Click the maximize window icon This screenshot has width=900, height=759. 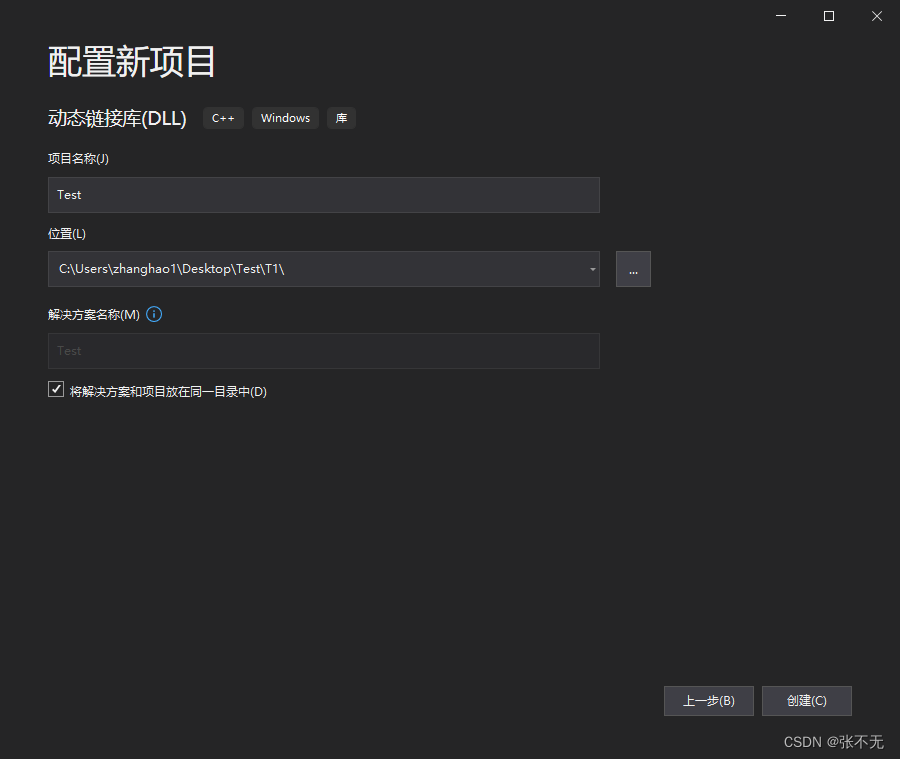(828, 16)
